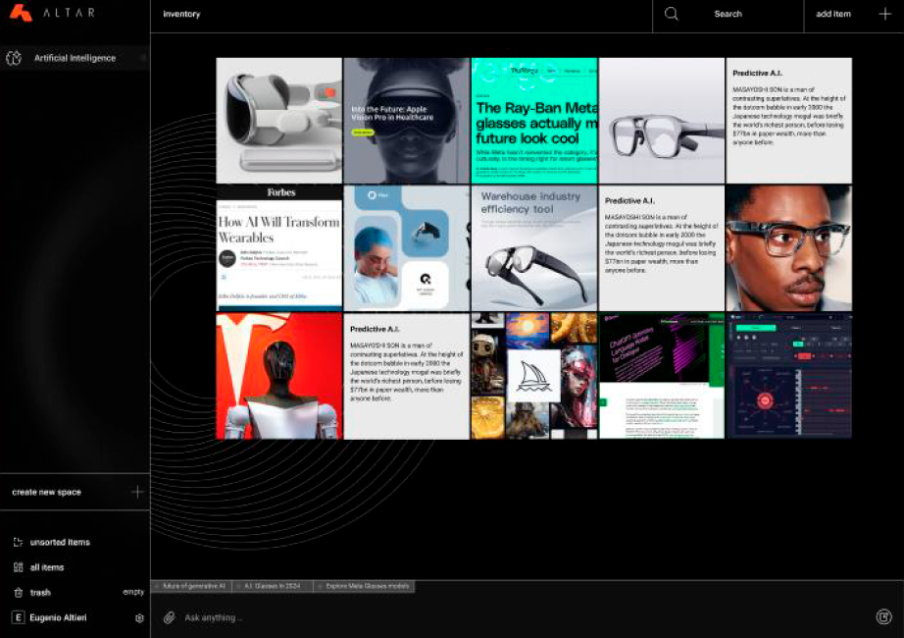Open the Apple Vision Pro headset product thumbnail
This screenshot has width=904, height=638.
point(279,120)
